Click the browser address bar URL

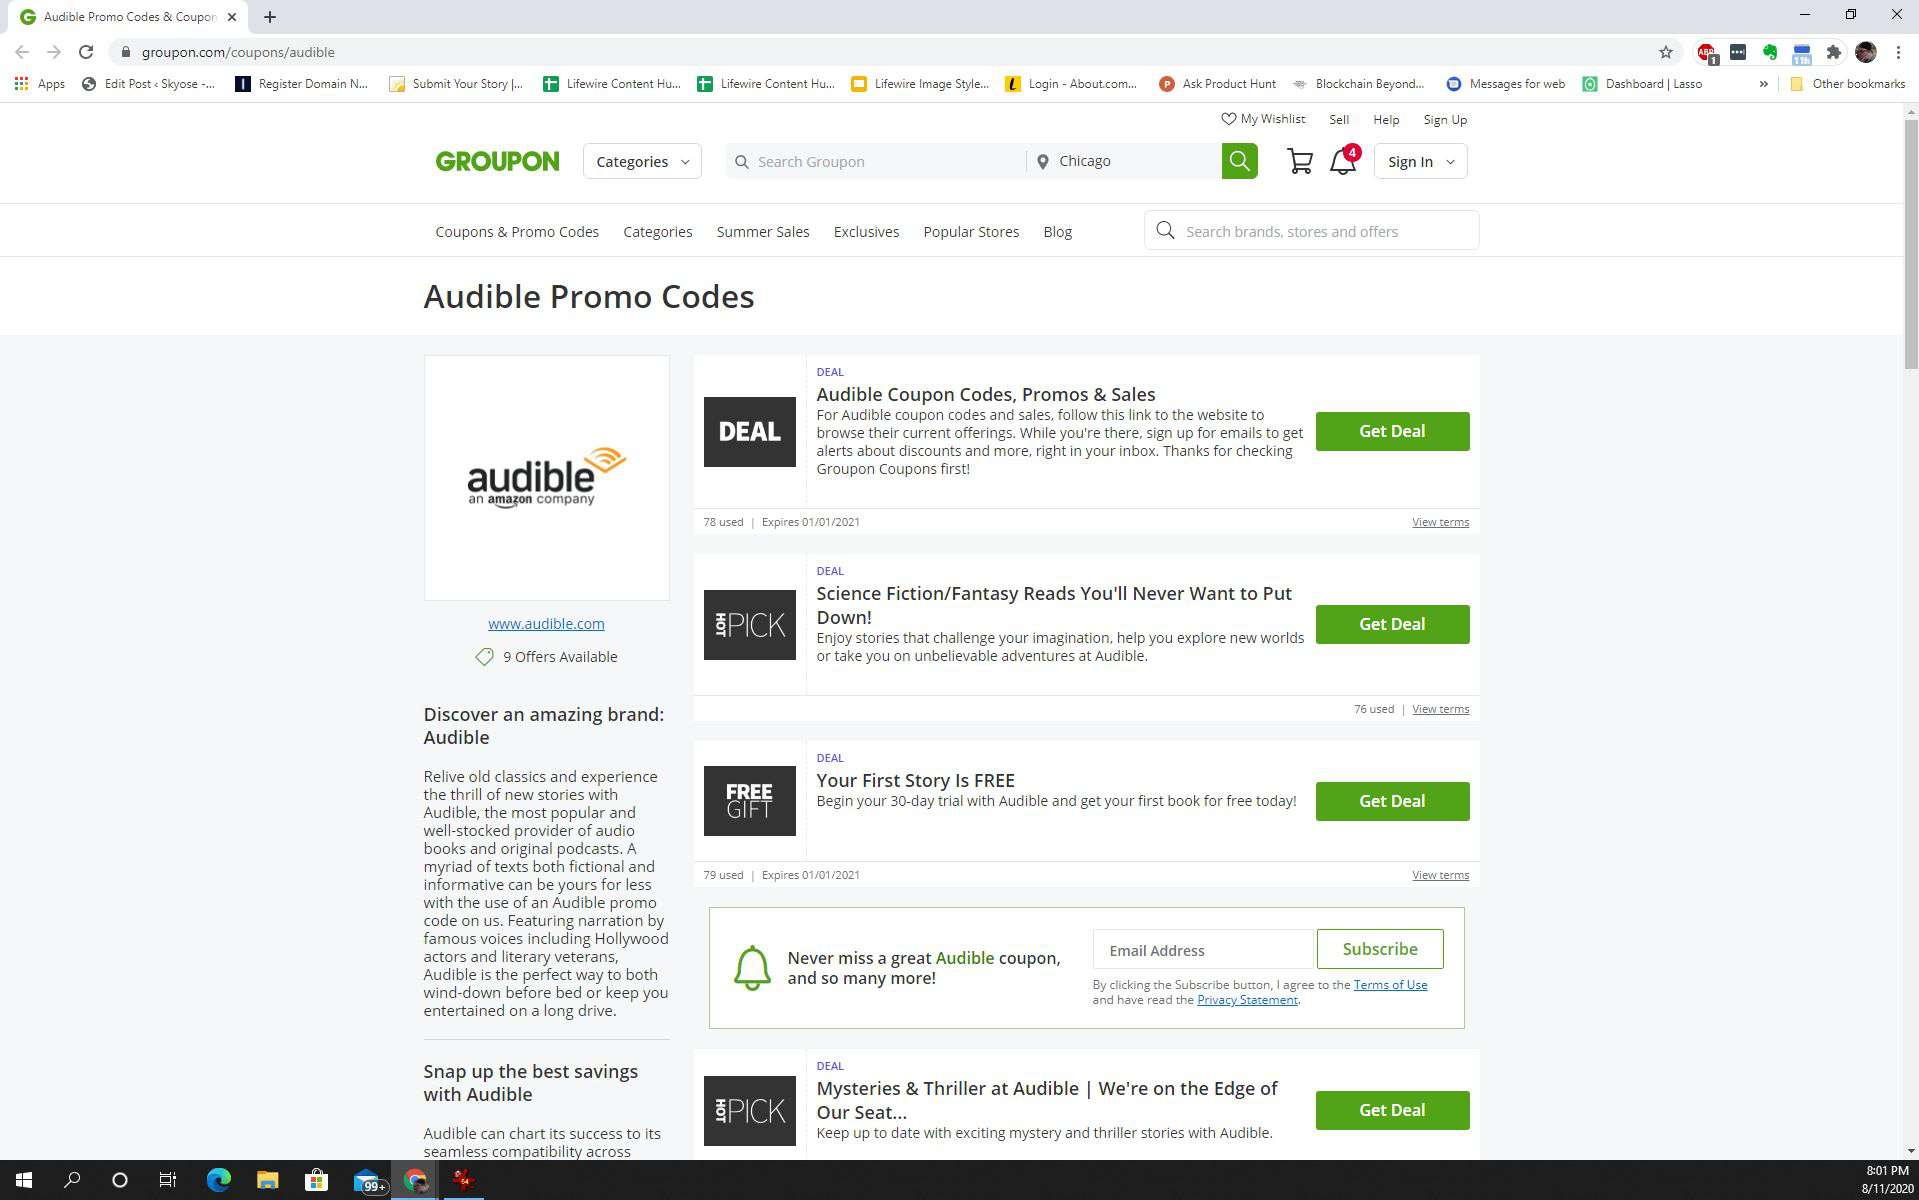pos(238,52)
